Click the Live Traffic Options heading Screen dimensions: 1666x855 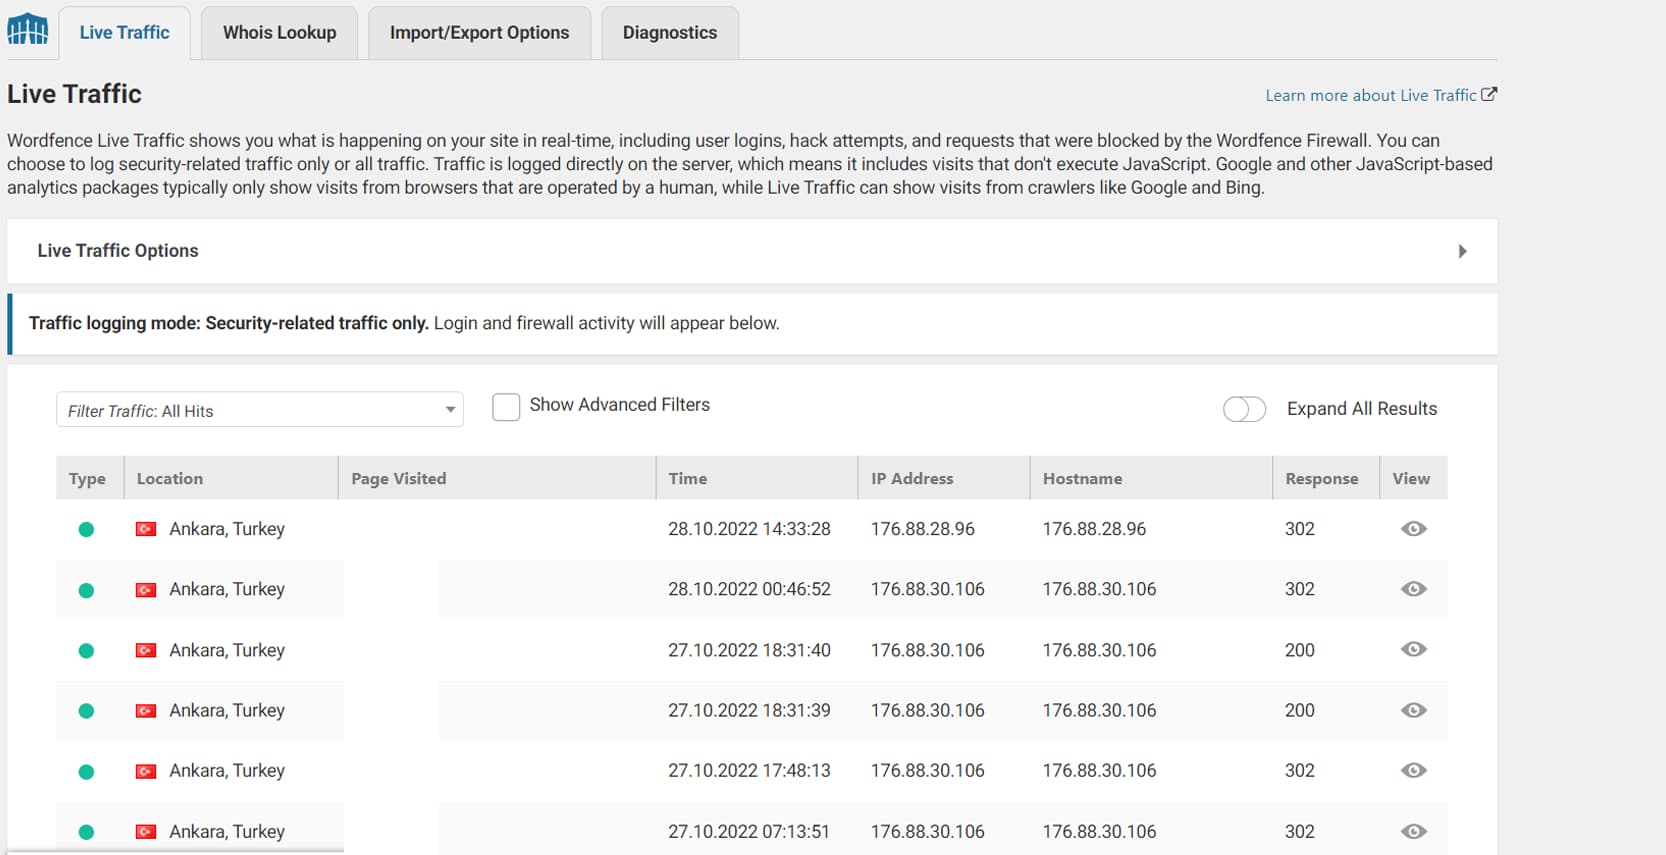(118, 251)
